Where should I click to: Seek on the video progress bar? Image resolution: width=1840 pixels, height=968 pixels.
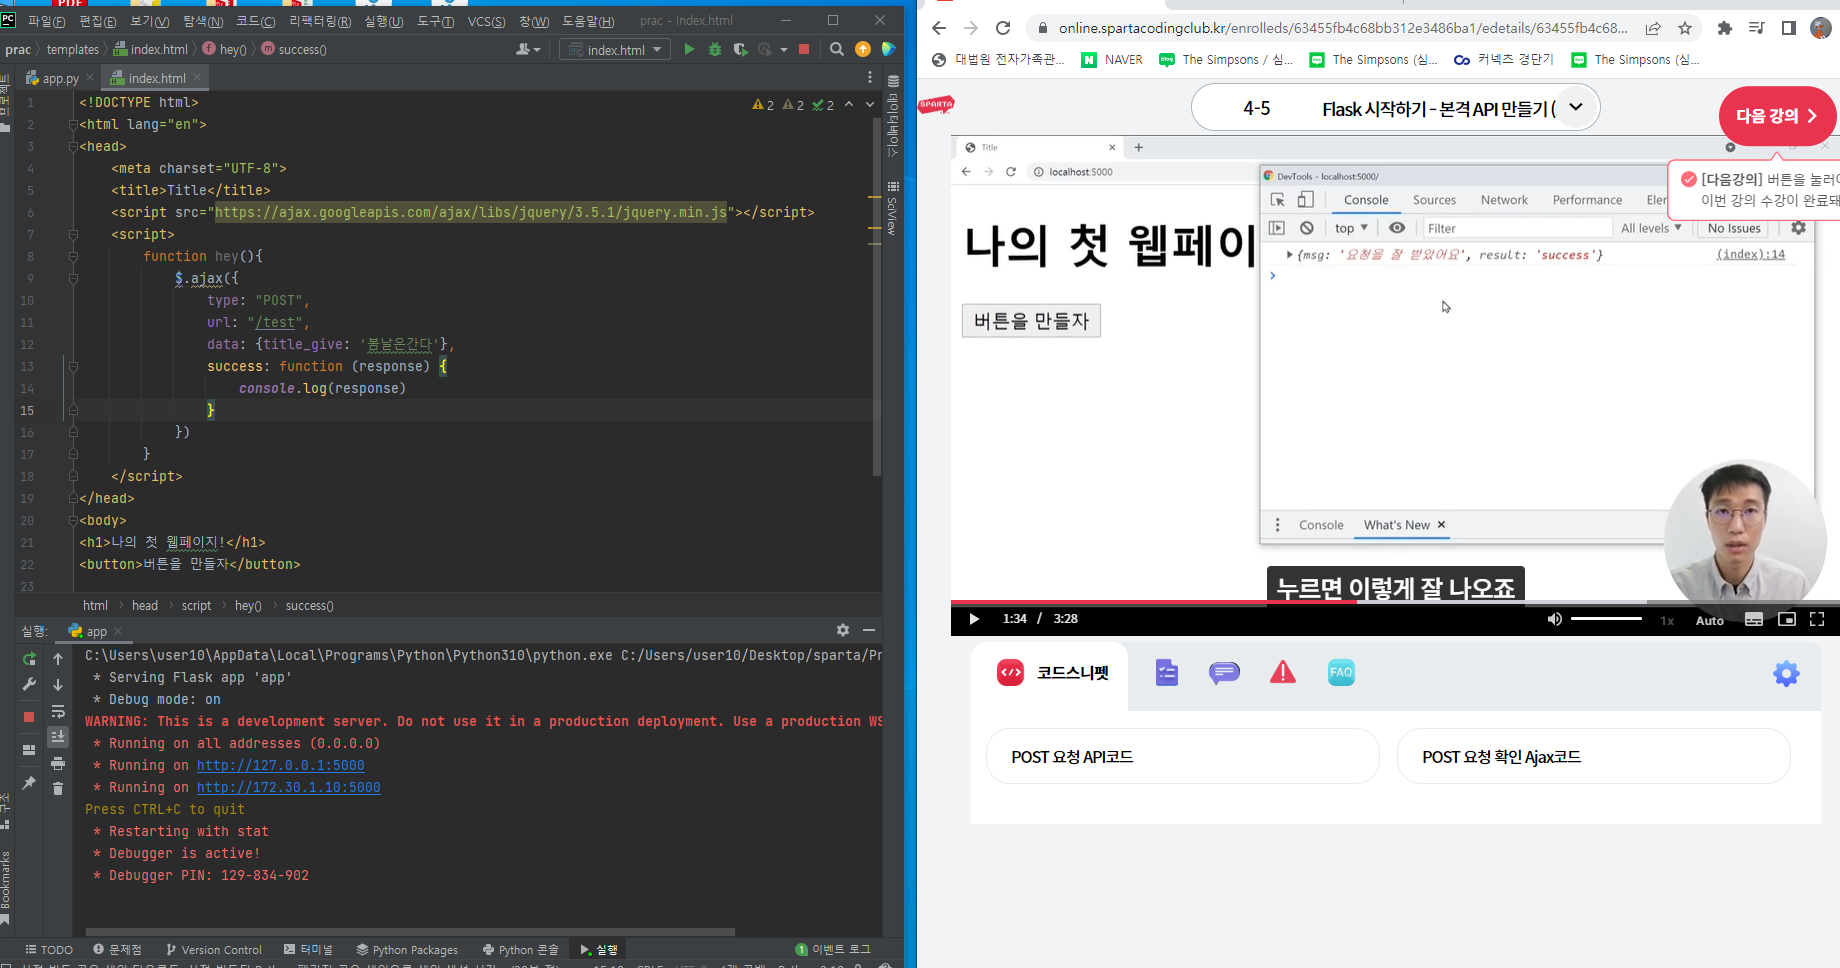click(x=1394, y=602)
